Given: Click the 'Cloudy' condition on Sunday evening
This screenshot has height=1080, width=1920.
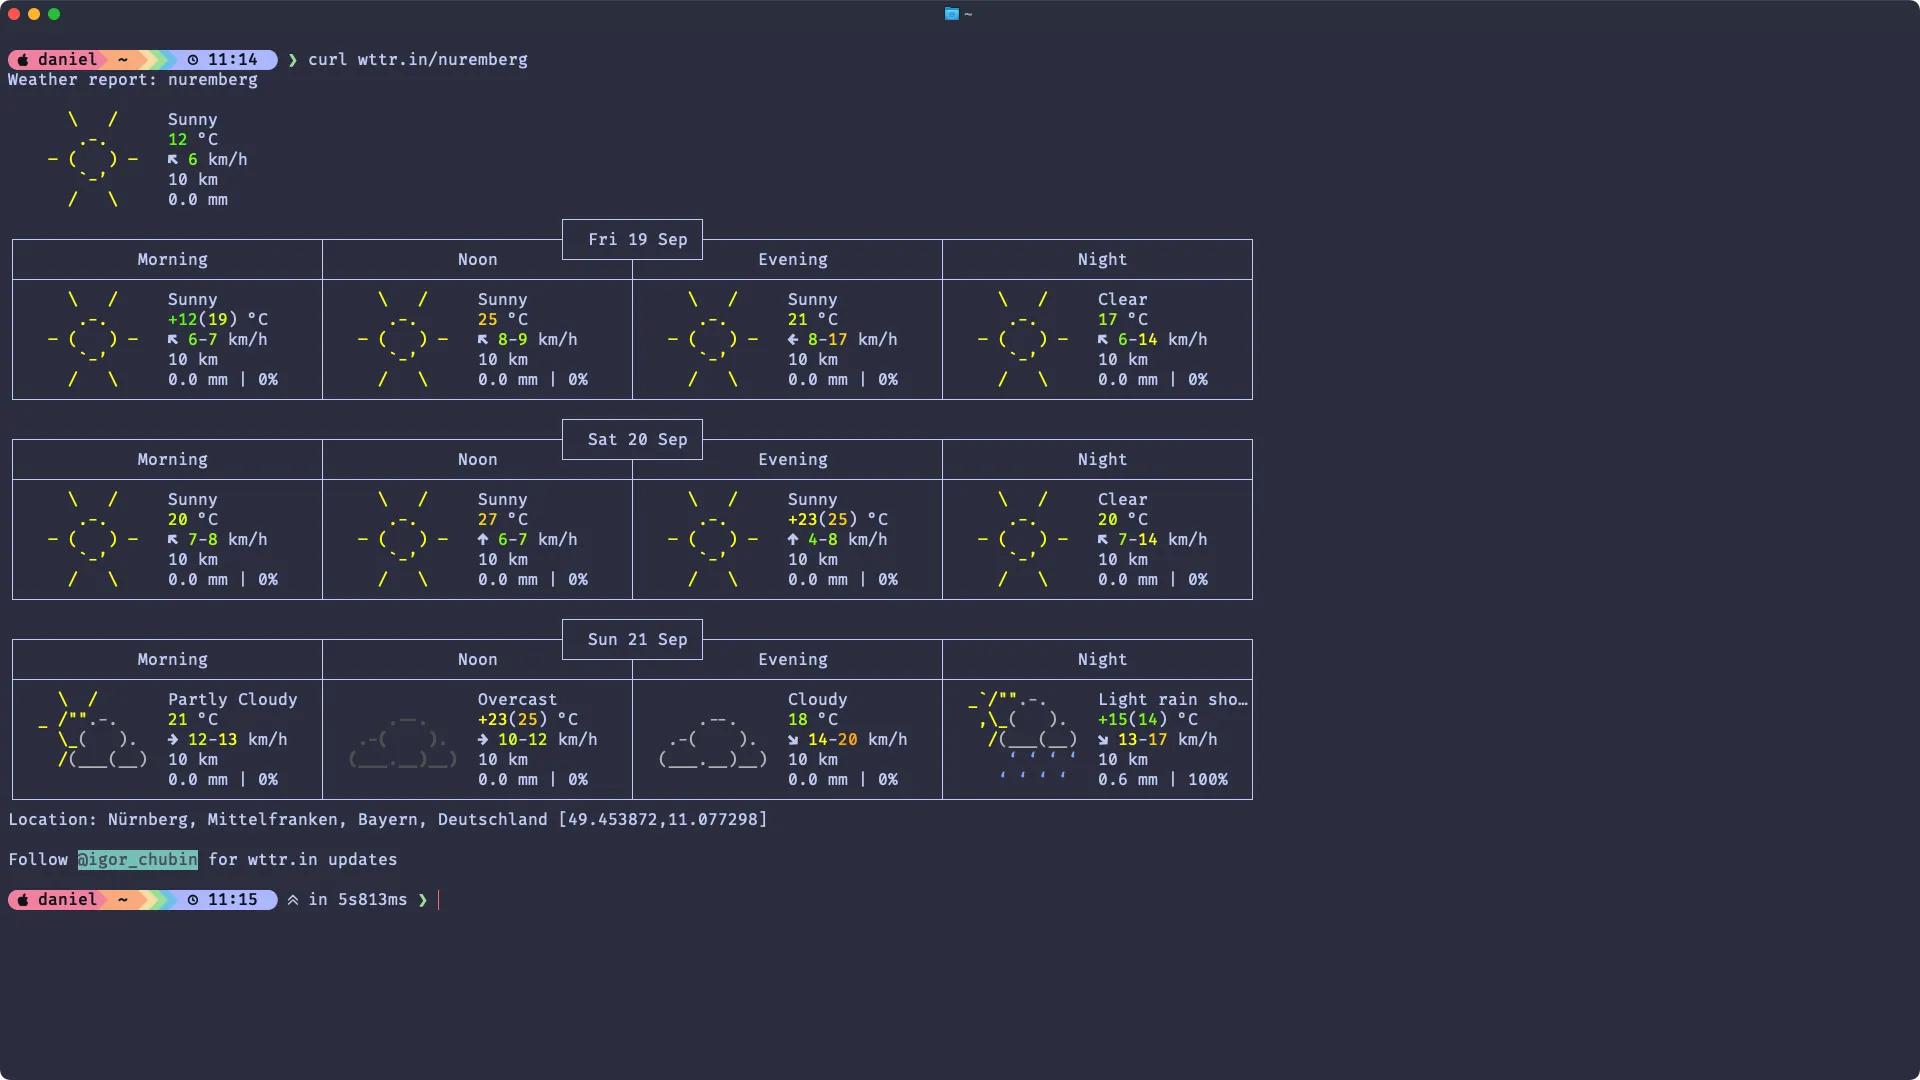Looking at the screenshot, I should [x=818, y=700].
